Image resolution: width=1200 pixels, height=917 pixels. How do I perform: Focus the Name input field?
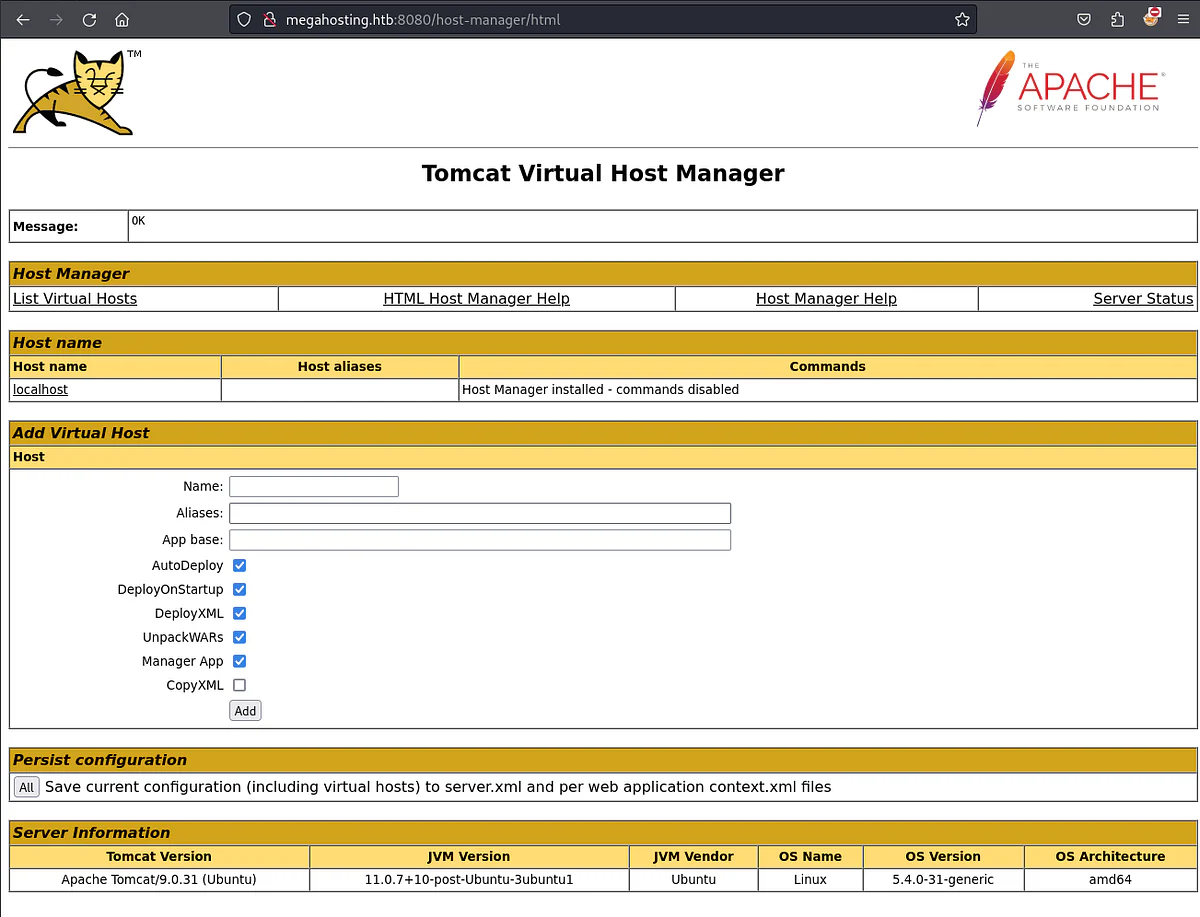[314, 486]
